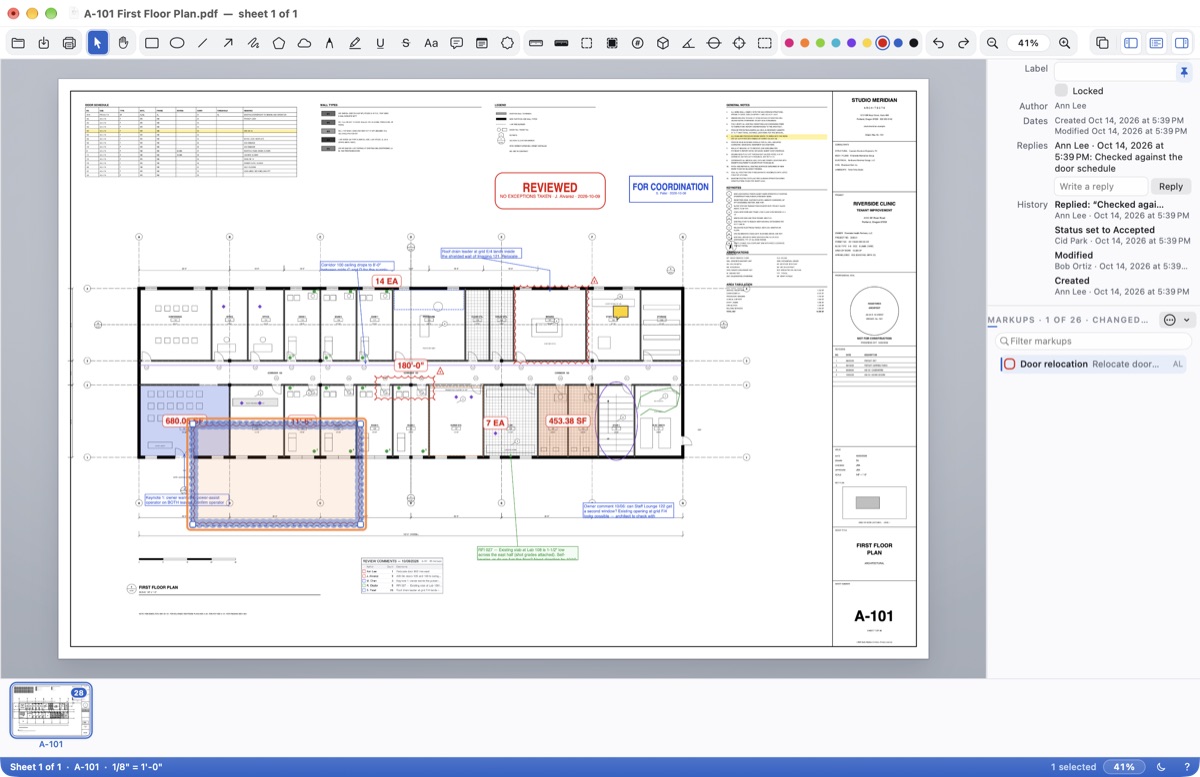The width and height of the screenshot is (1200, 777).
Task: Choose the Callout comment tool
Action: (x=457, y=43)
